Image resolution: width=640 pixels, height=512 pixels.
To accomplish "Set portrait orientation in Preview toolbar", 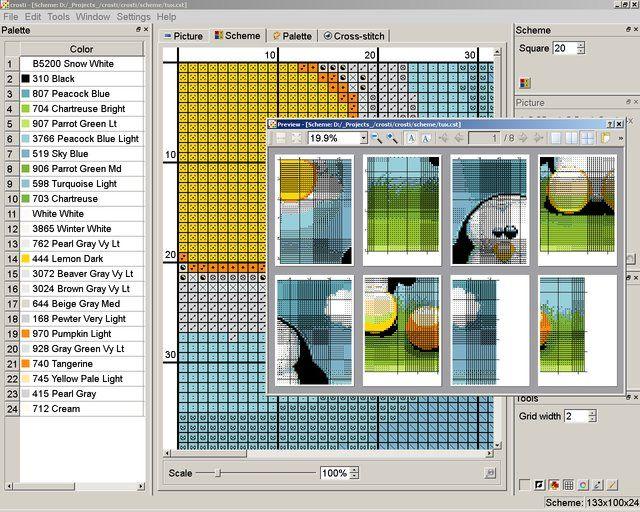I will (411, 138).
